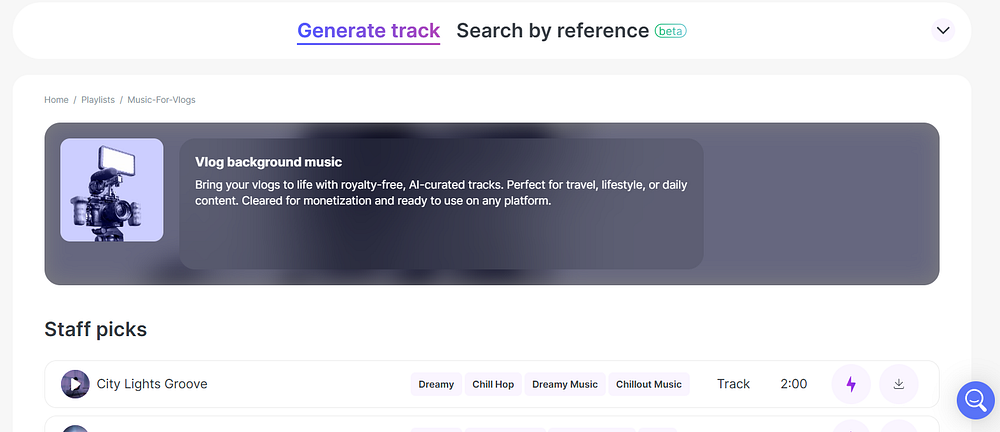Click the camera rig playlist thumbnail
The height and width of the screenshot is (432, 1000).
pos(112,190)
